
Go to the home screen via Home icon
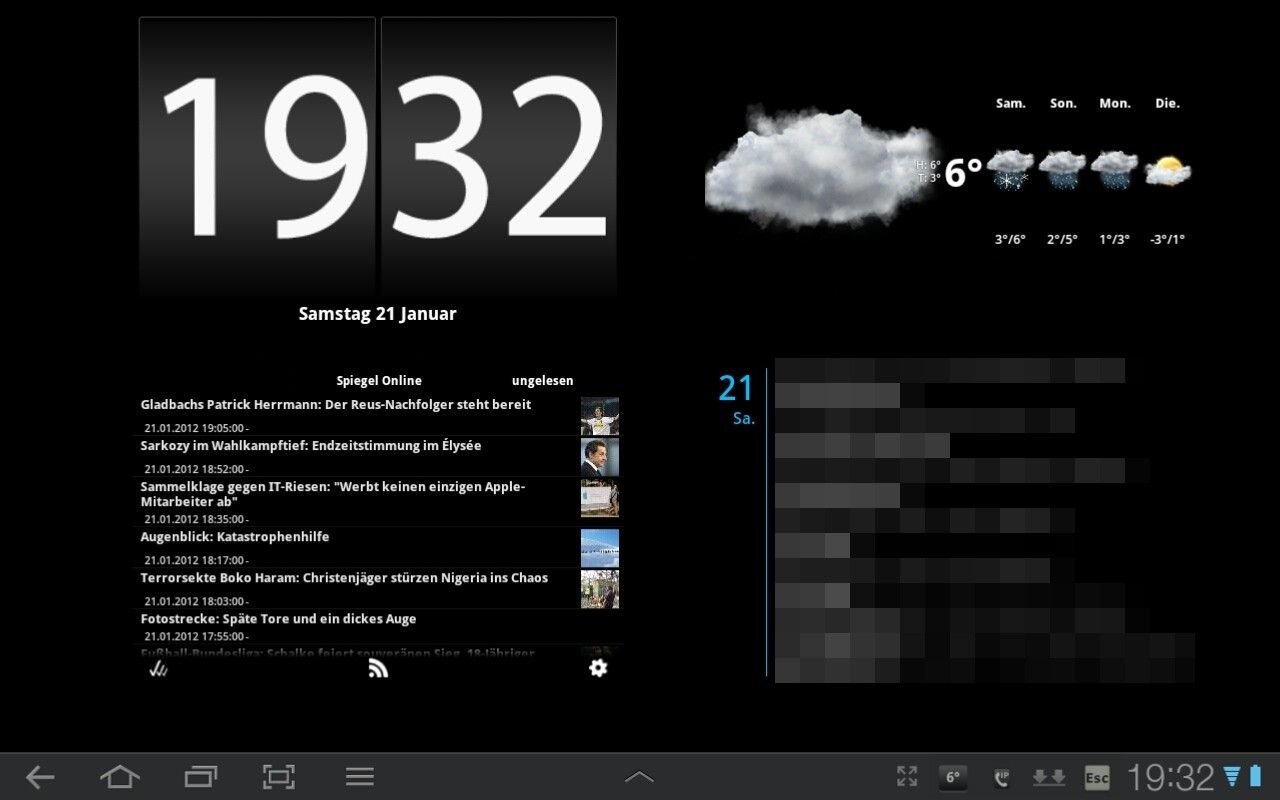pos(120,776)
